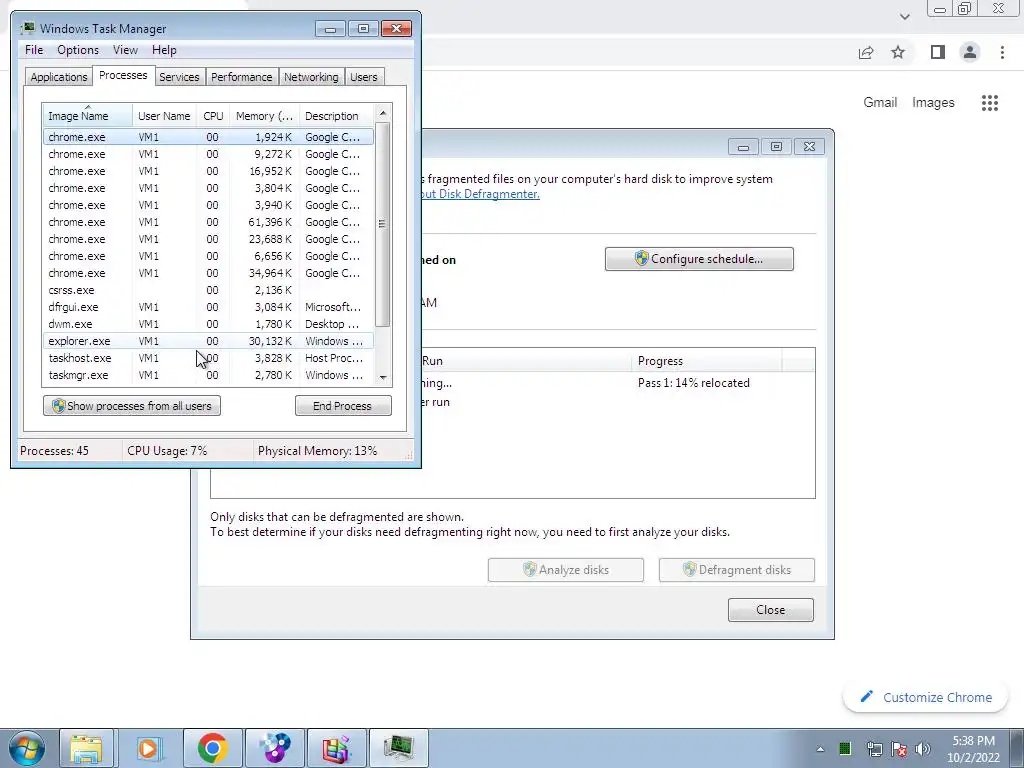Open Task Manager Help menu
The height and width of the screenshot is (768, 1024).
[164, 50]
